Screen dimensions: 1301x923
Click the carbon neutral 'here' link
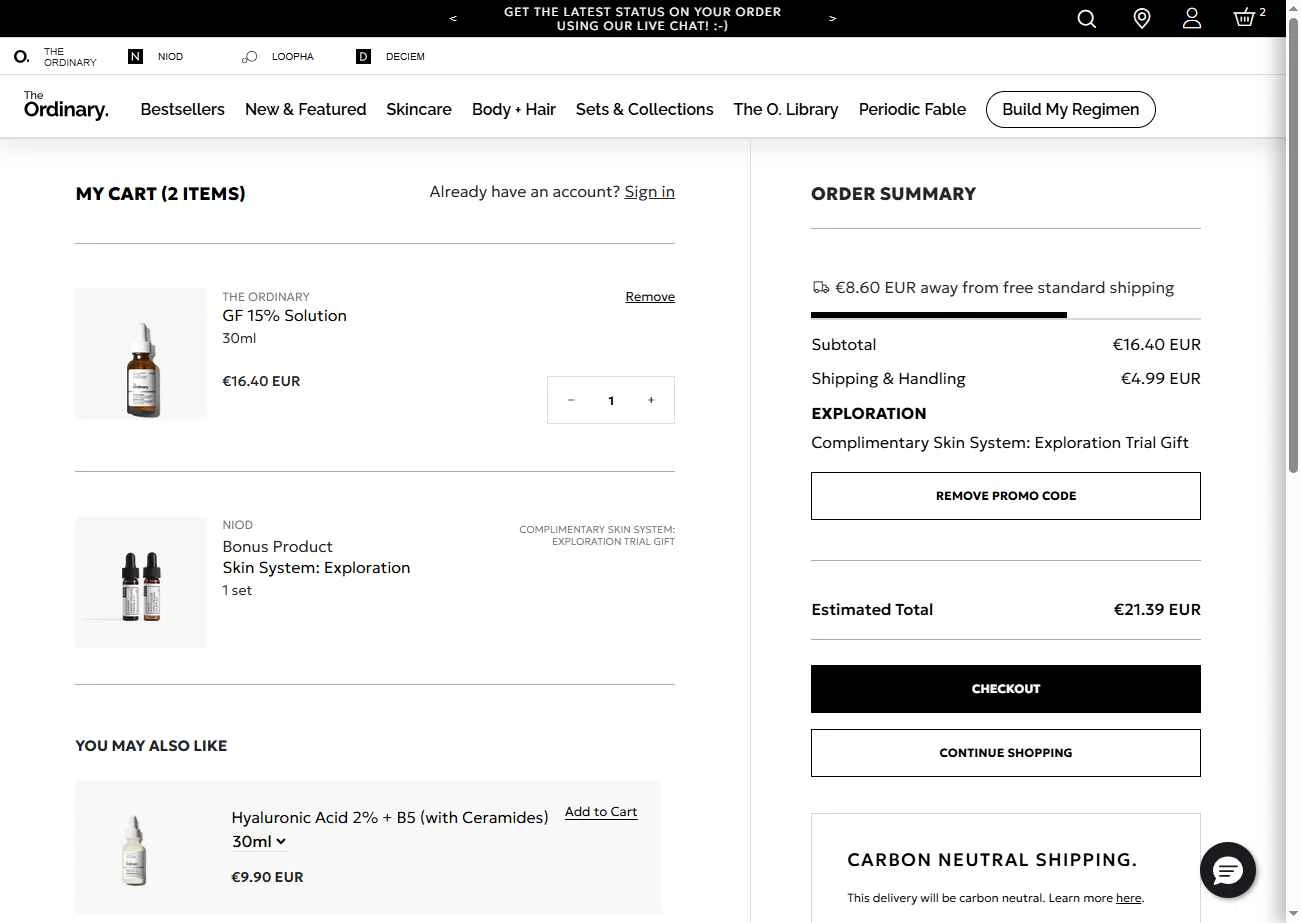coord(1128,898)
